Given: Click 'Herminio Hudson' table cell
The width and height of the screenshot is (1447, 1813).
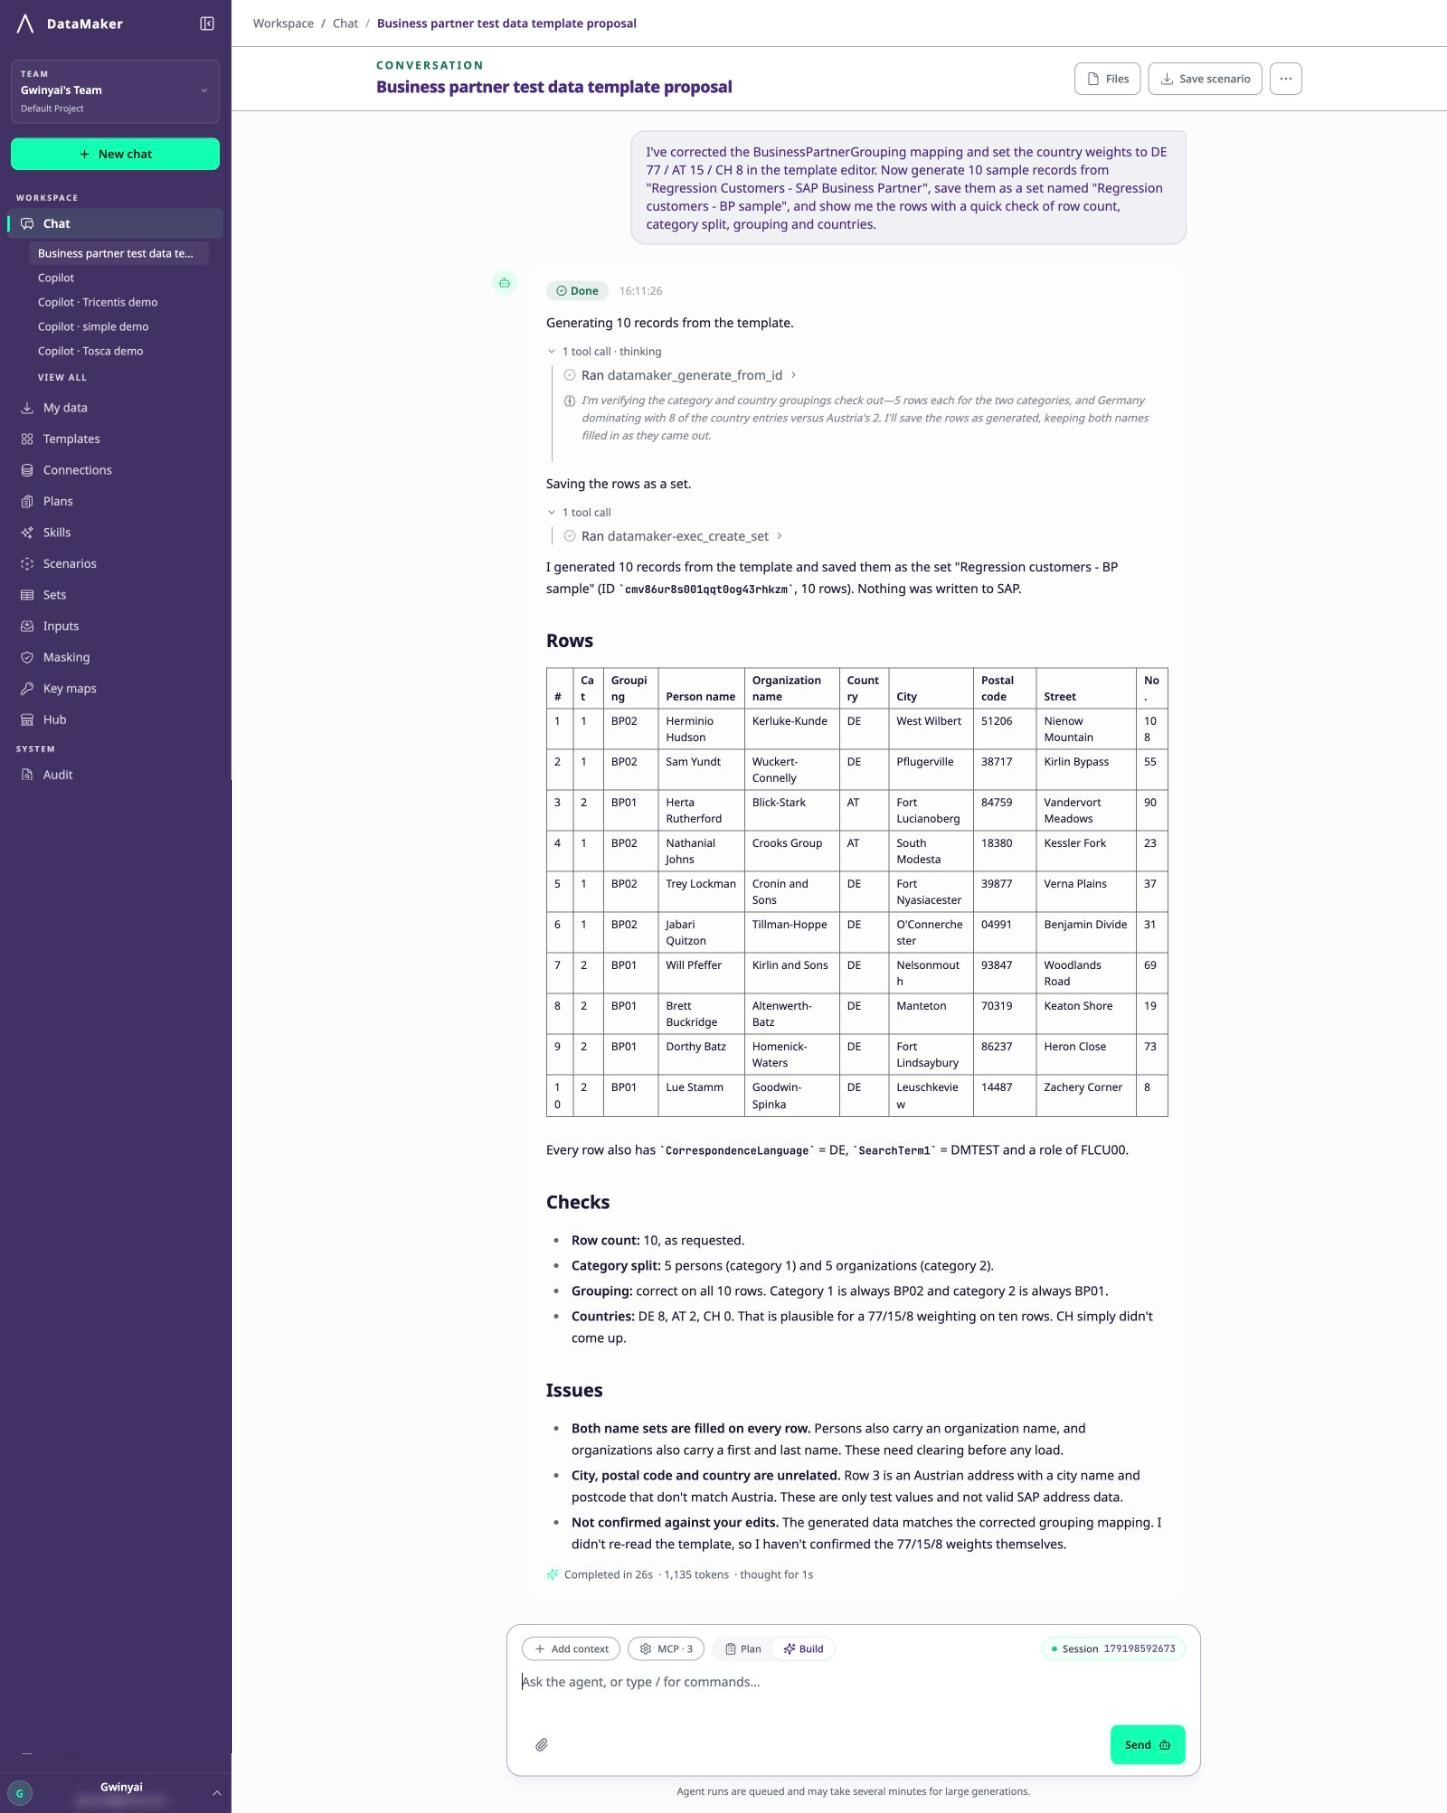Looking at the screenshot, I should 701,729.
